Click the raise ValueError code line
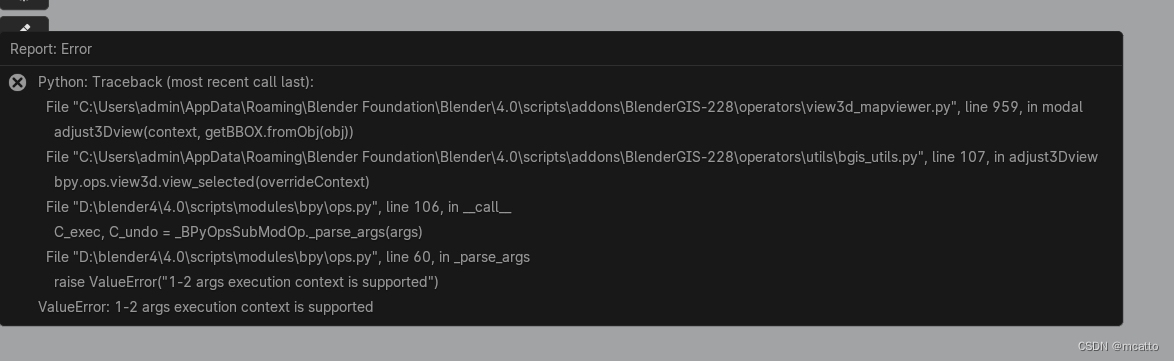This screenshot has height=361, width=1174. [x=246, y=282]
